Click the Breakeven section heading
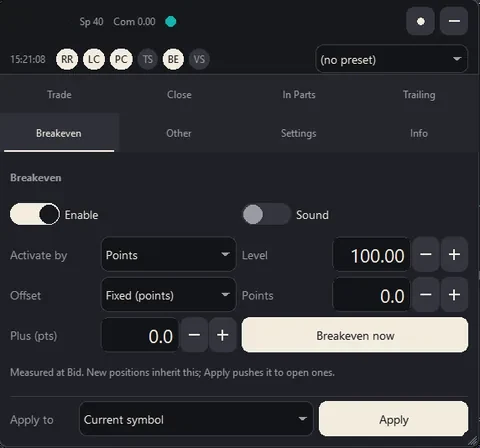The image size is (480, 448). point(36,178)
